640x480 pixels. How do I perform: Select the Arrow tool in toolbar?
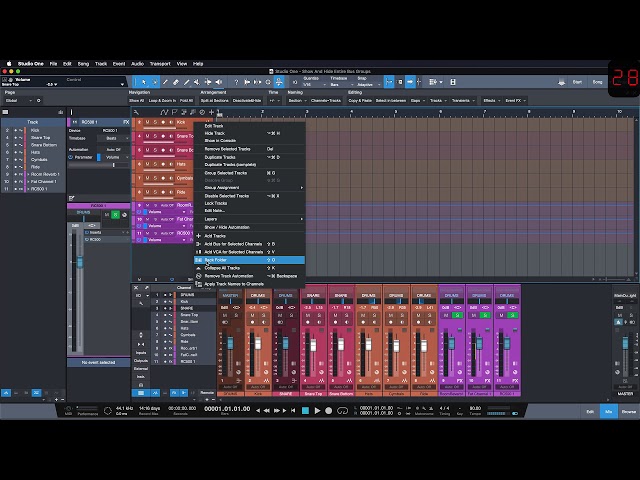[144, 82]
